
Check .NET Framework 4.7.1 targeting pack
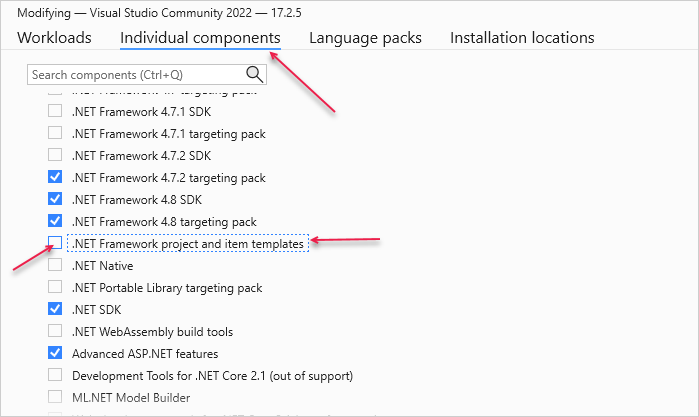coord(55,133)
